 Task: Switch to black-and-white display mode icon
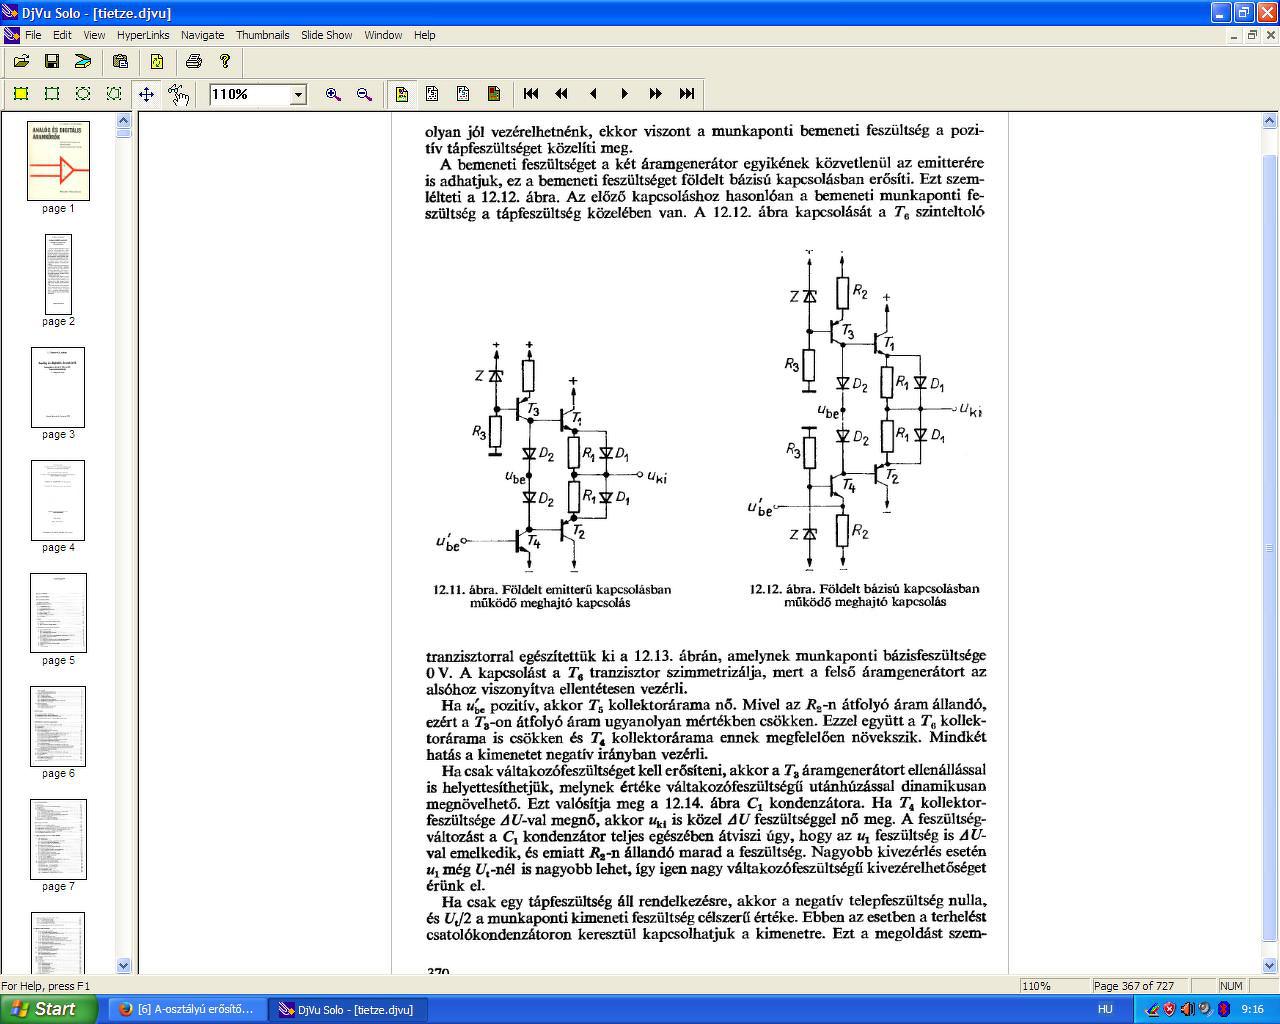click(x=432, y=94)
